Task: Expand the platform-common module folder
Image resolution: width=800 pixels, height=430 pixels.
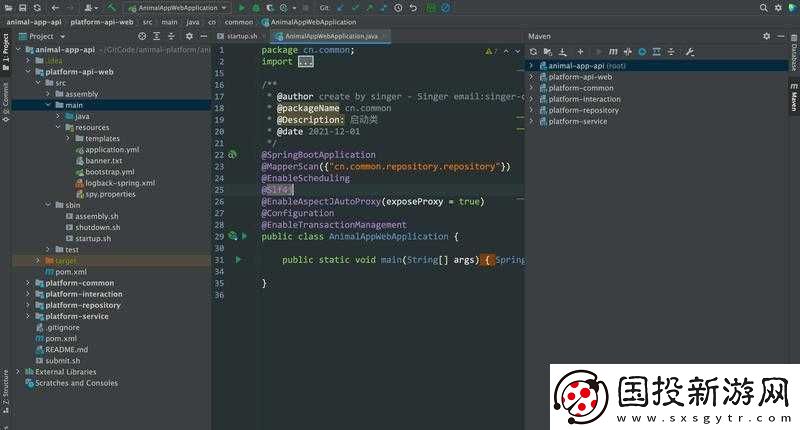Action: point(27,283)
